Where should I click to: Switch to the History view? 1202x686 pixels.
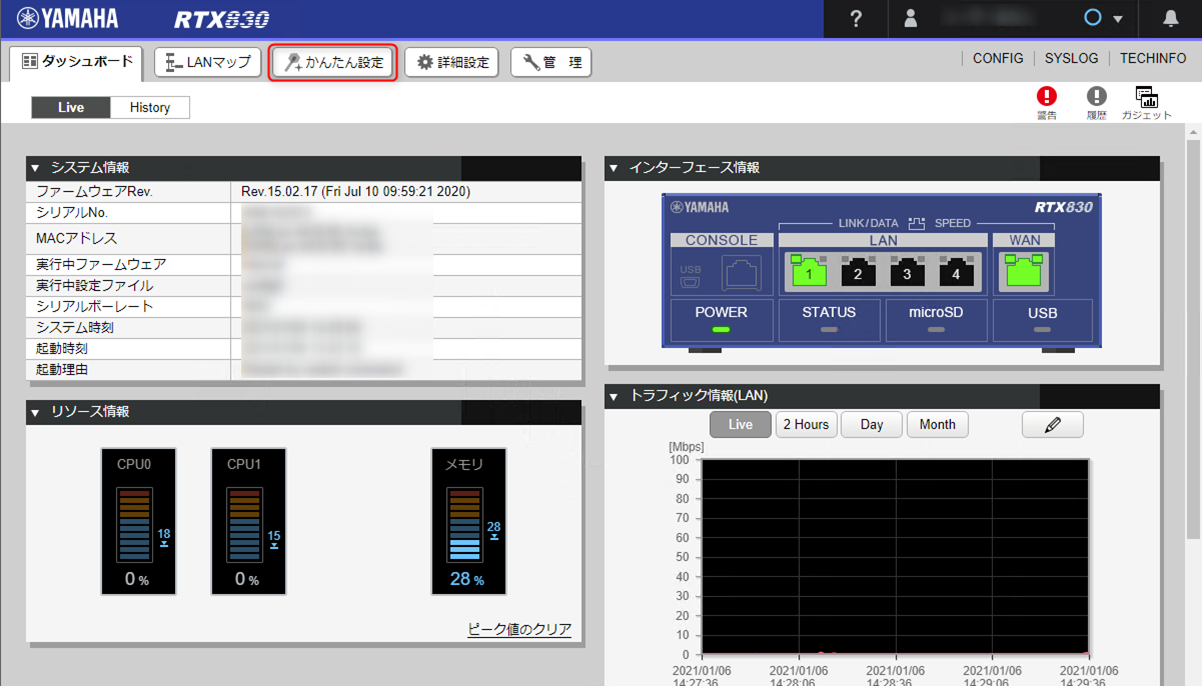[x=150, y=107]
